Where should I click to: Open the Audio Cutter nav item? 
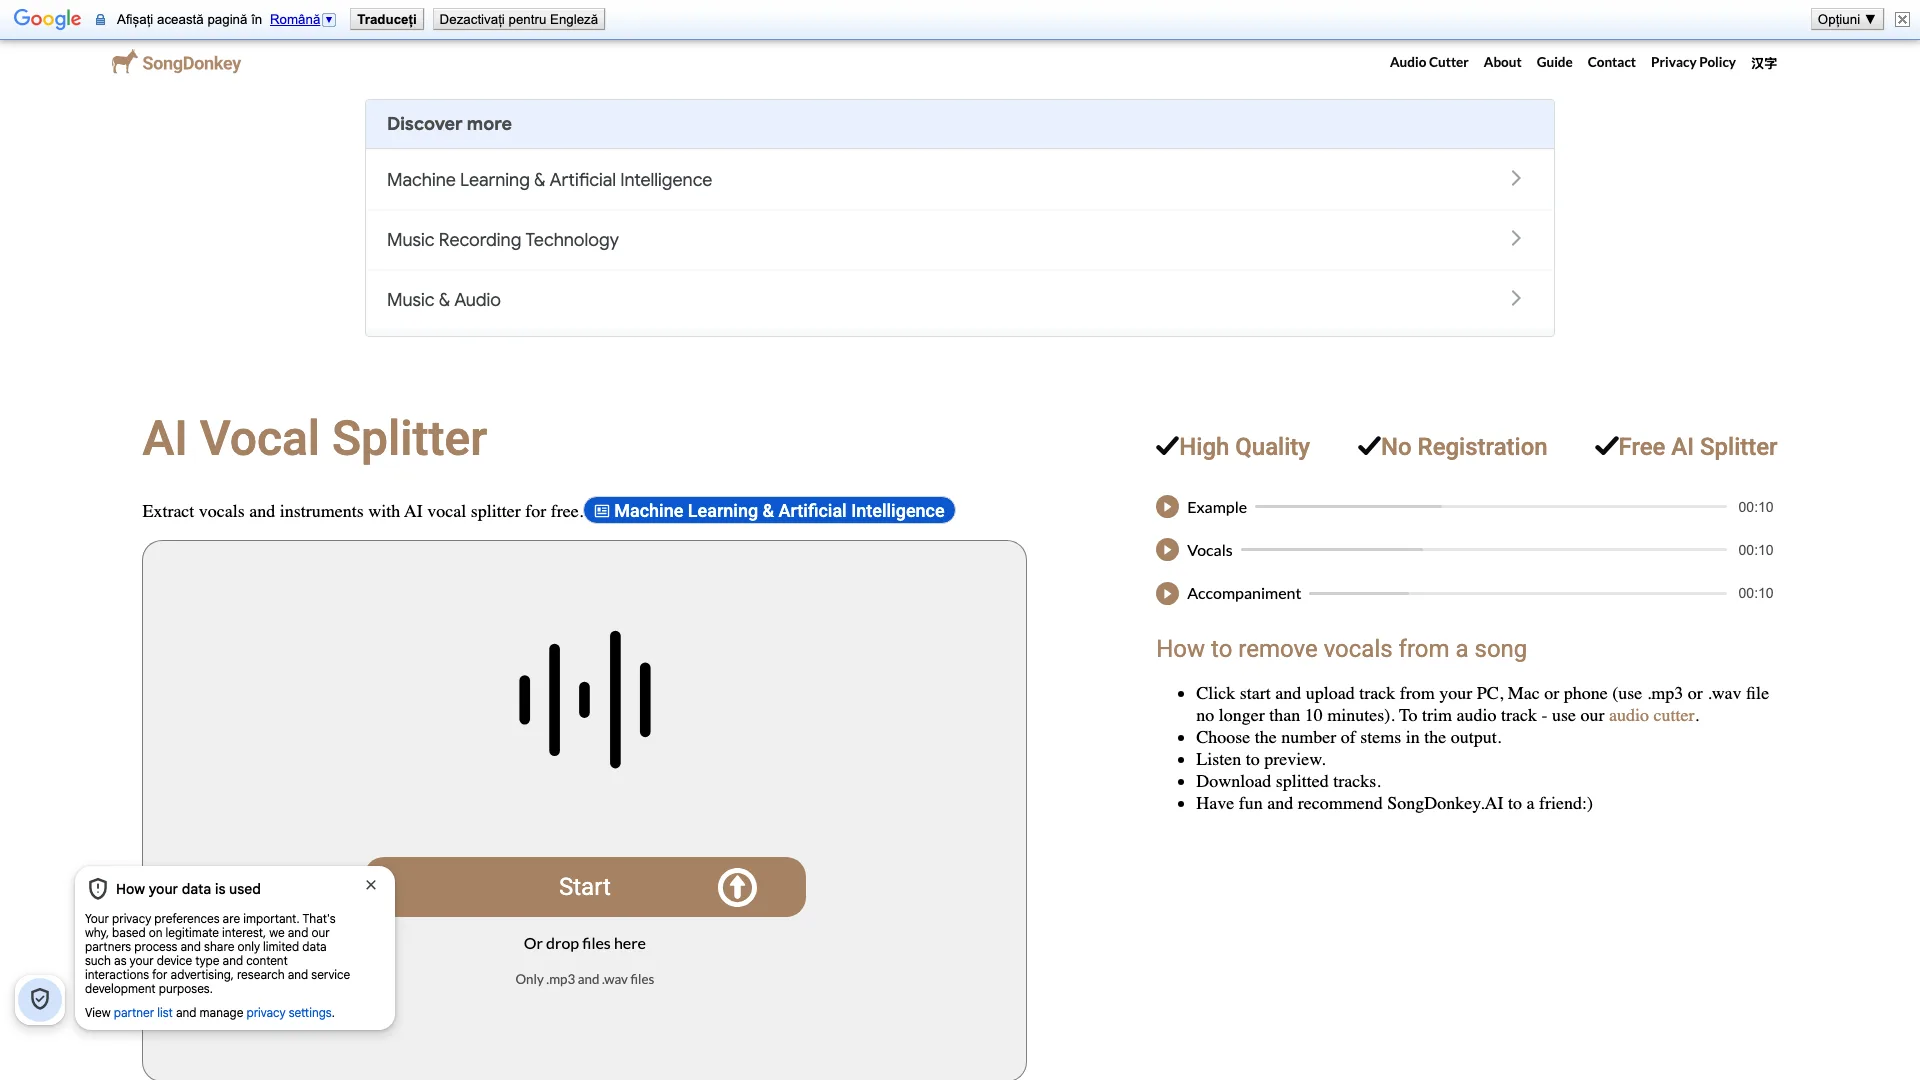1429,62
